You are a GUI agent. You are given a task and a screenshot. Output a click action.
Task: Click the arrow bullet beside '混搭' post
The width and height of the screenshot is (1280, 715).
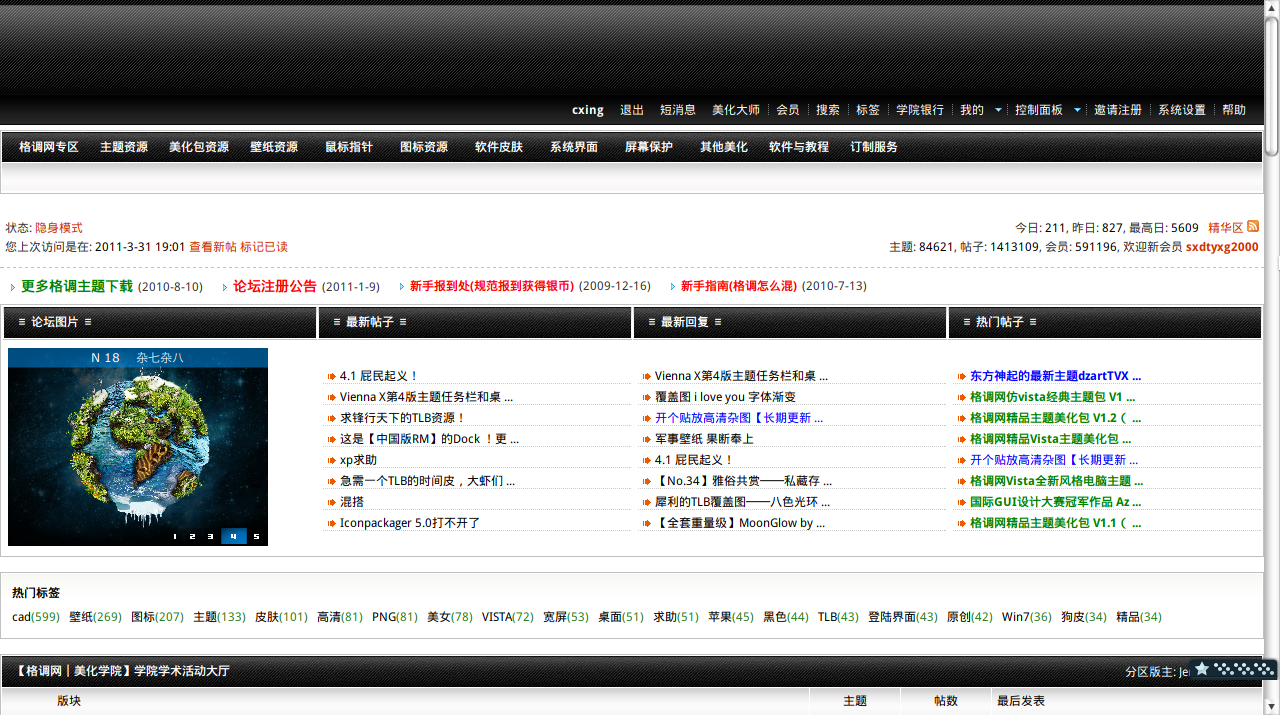pyautogui.click(x=331, y=503)
